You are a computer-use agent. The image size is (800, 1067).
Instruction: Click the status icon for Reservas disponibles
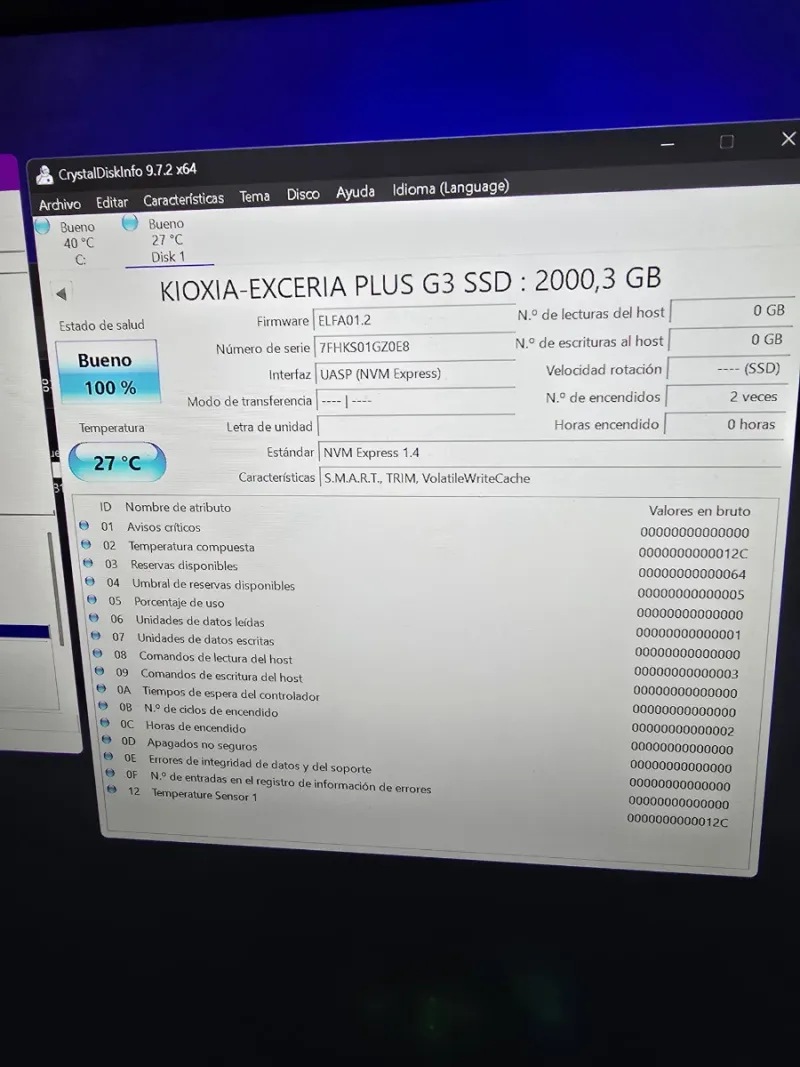tap(88, 563)
